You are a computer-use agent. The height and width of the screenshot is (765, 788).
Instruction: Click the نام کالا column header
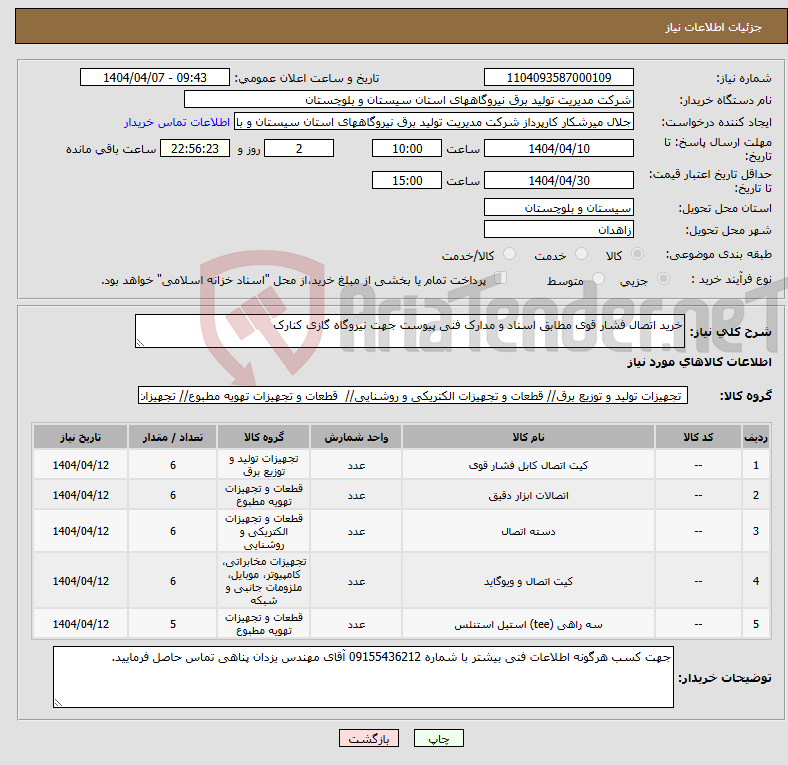pyautogui.click(x=528, y=437)
